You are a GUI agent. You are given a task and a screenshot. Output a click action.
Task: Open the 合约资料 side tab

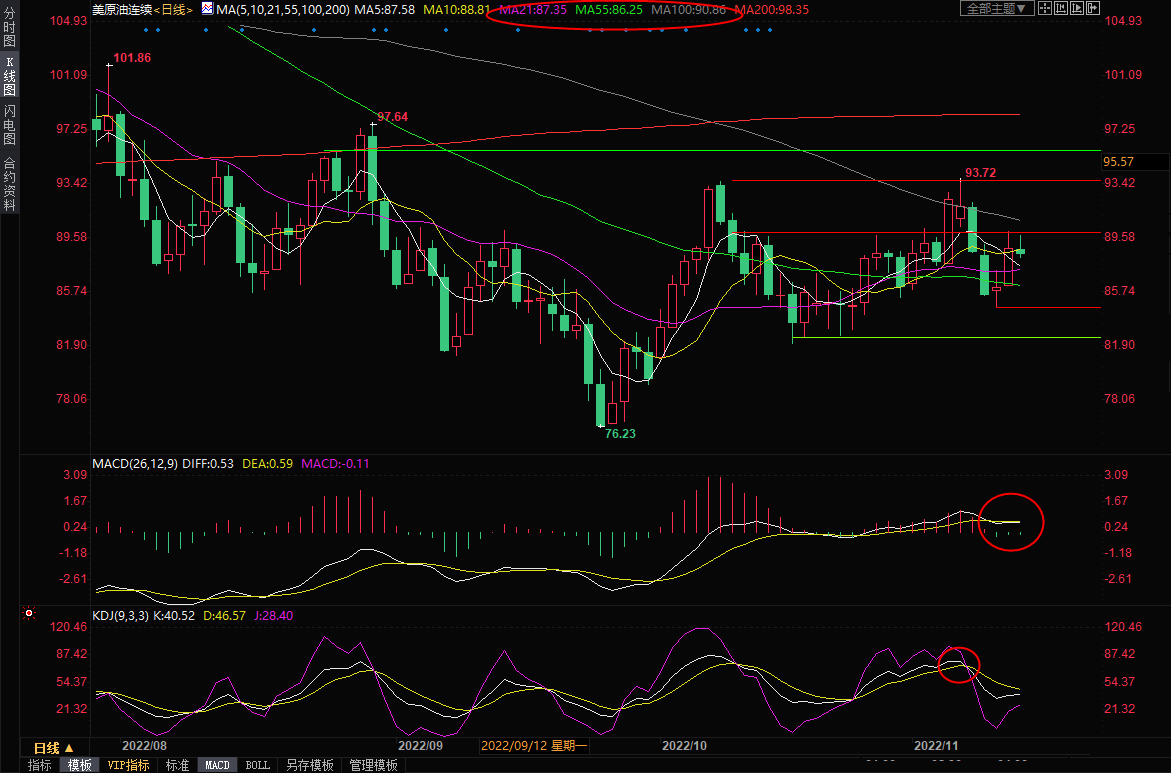9,183
